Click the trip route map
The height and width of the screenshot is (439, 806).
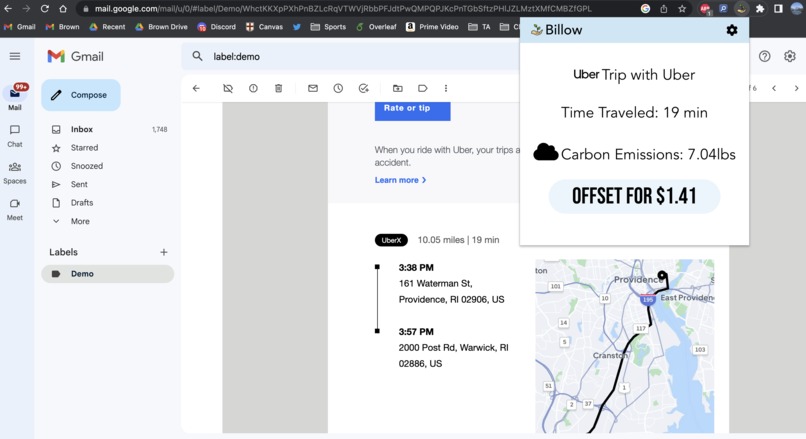click(625, 346)
